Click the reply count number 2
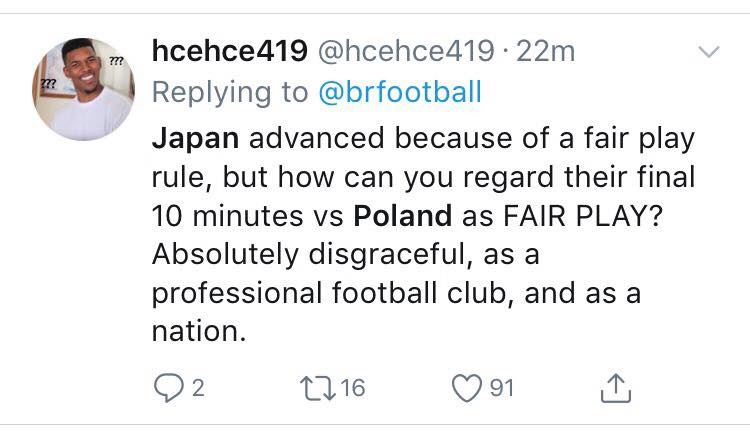 [x=197, y=387]
